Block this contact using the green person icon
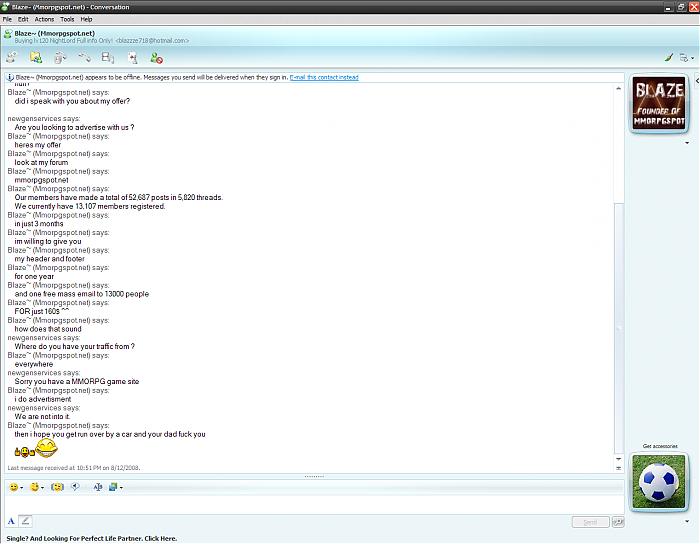 [156, 58]
